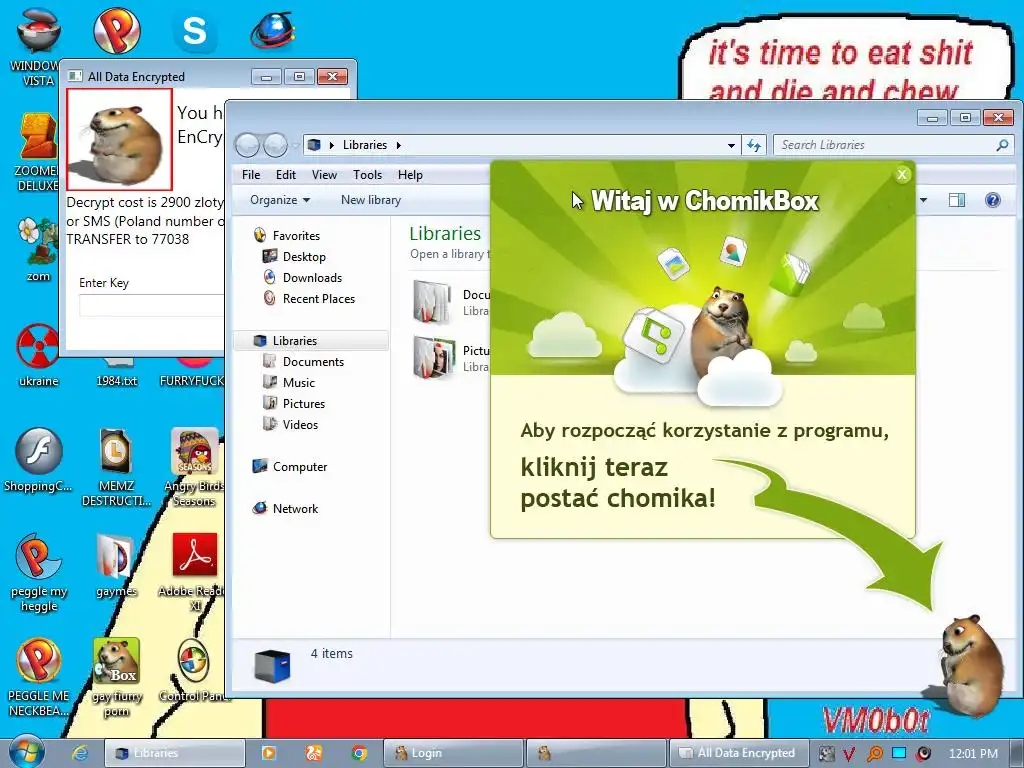This screenshot has height=768, width=1024.
Task: Open the Skype desktop icon
Action: [x=195, y=30]
